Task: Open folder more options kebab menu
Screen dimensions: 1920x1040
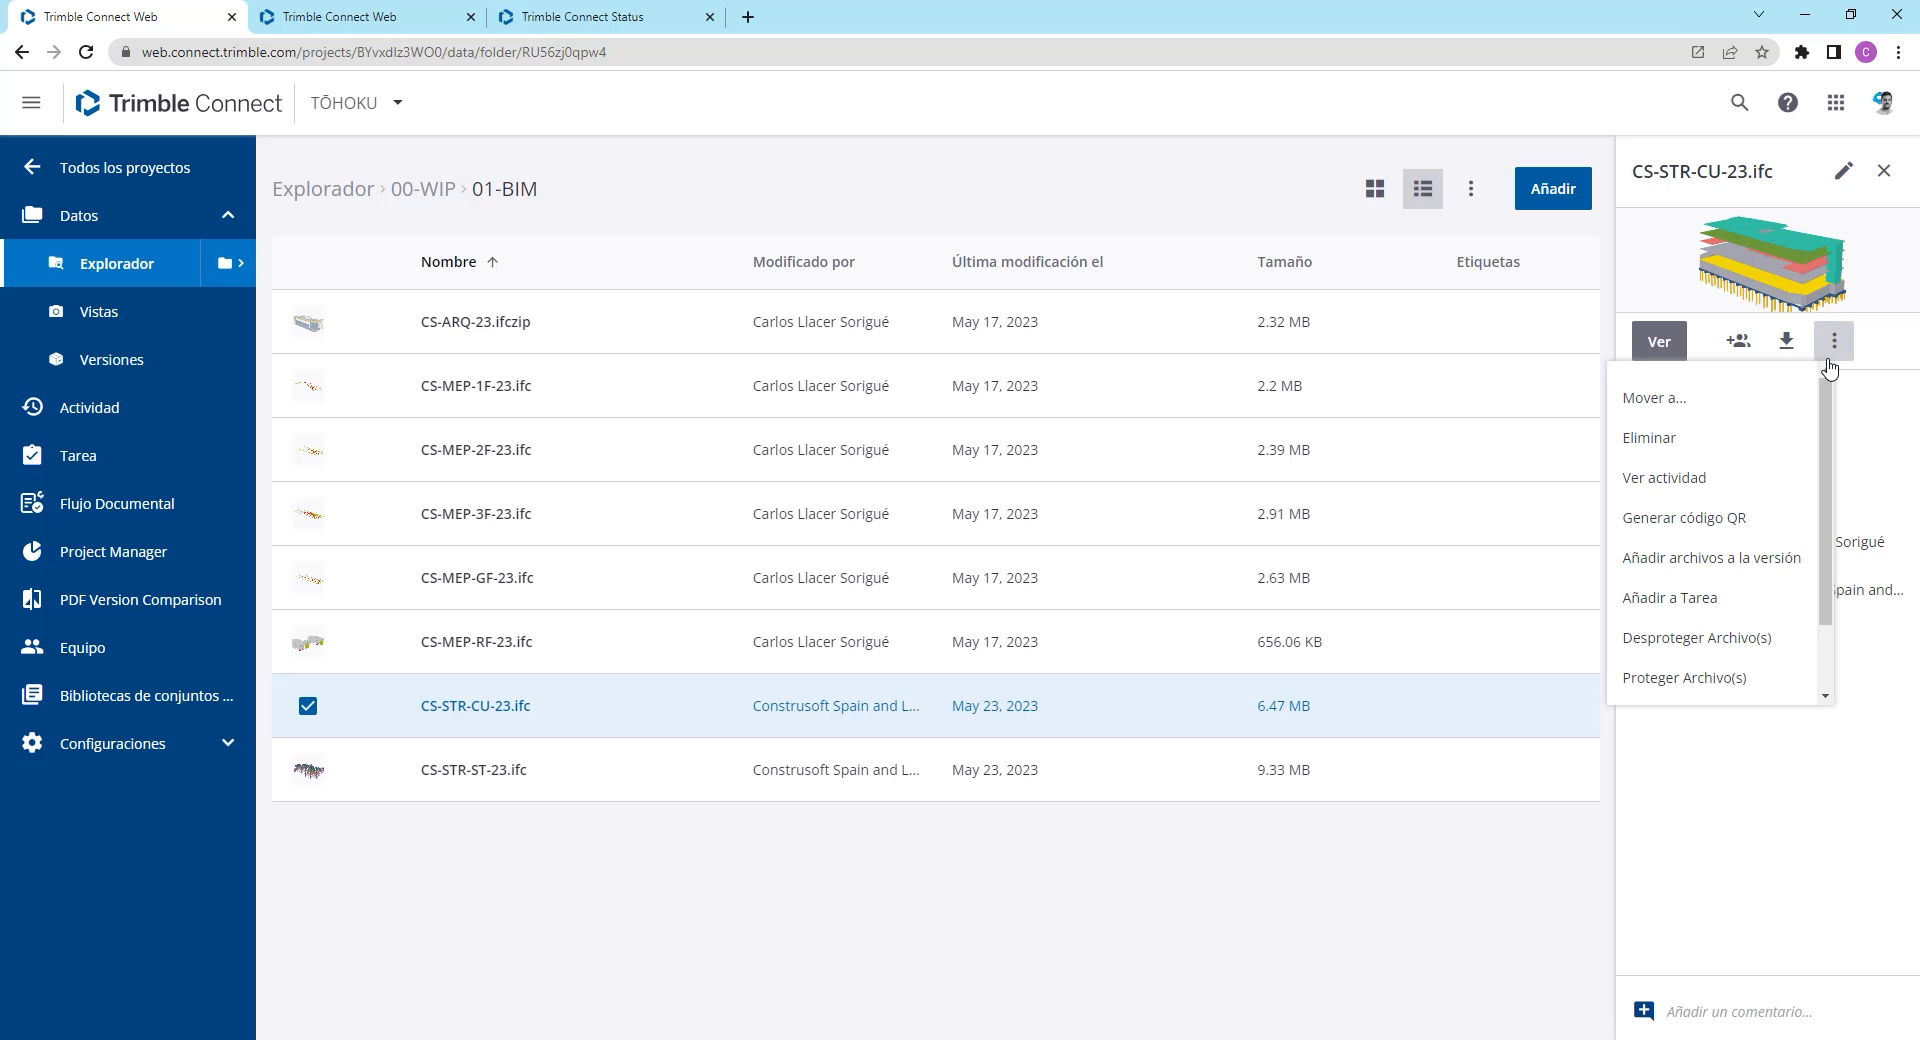Action: tap(1471, 189)
